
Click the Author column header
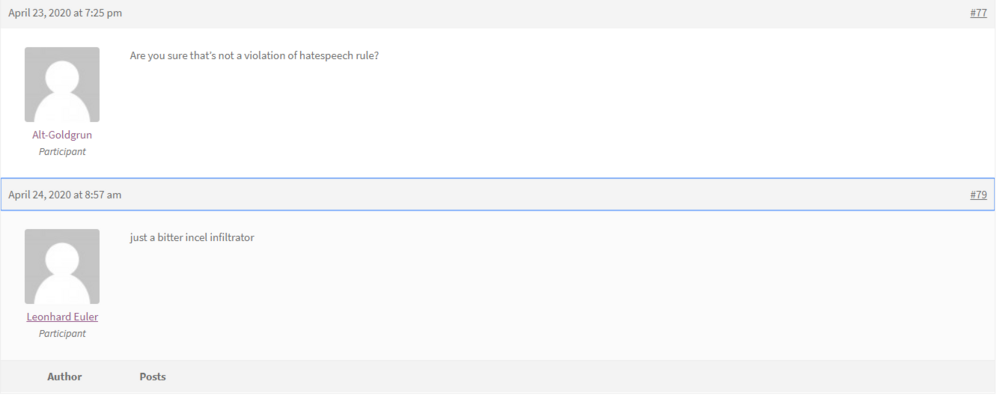(64, 377)
